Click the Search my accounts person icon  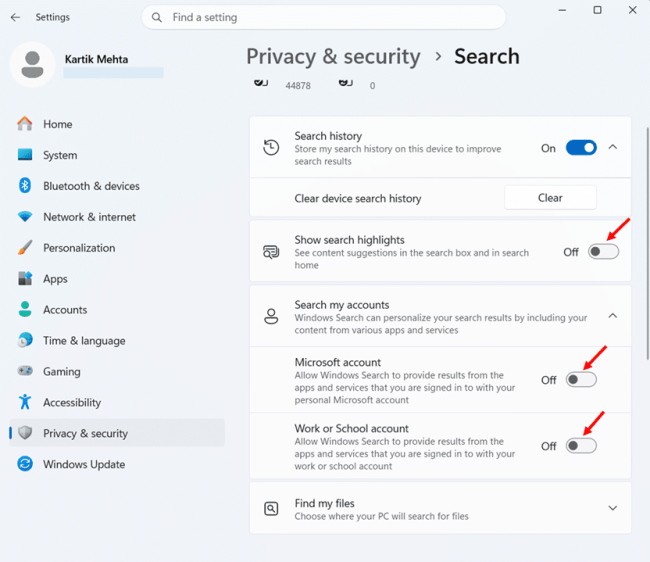tap(271, 316)
